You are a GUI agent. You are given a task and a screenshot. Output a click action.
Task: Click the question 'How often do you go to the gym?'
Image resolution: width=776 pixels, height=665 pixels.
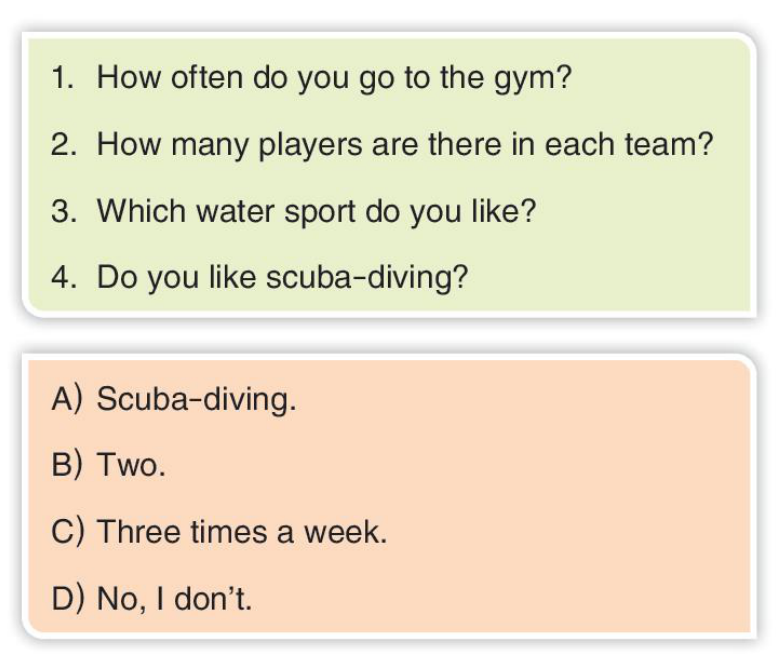pyautogui.click(x=334, y=78)
